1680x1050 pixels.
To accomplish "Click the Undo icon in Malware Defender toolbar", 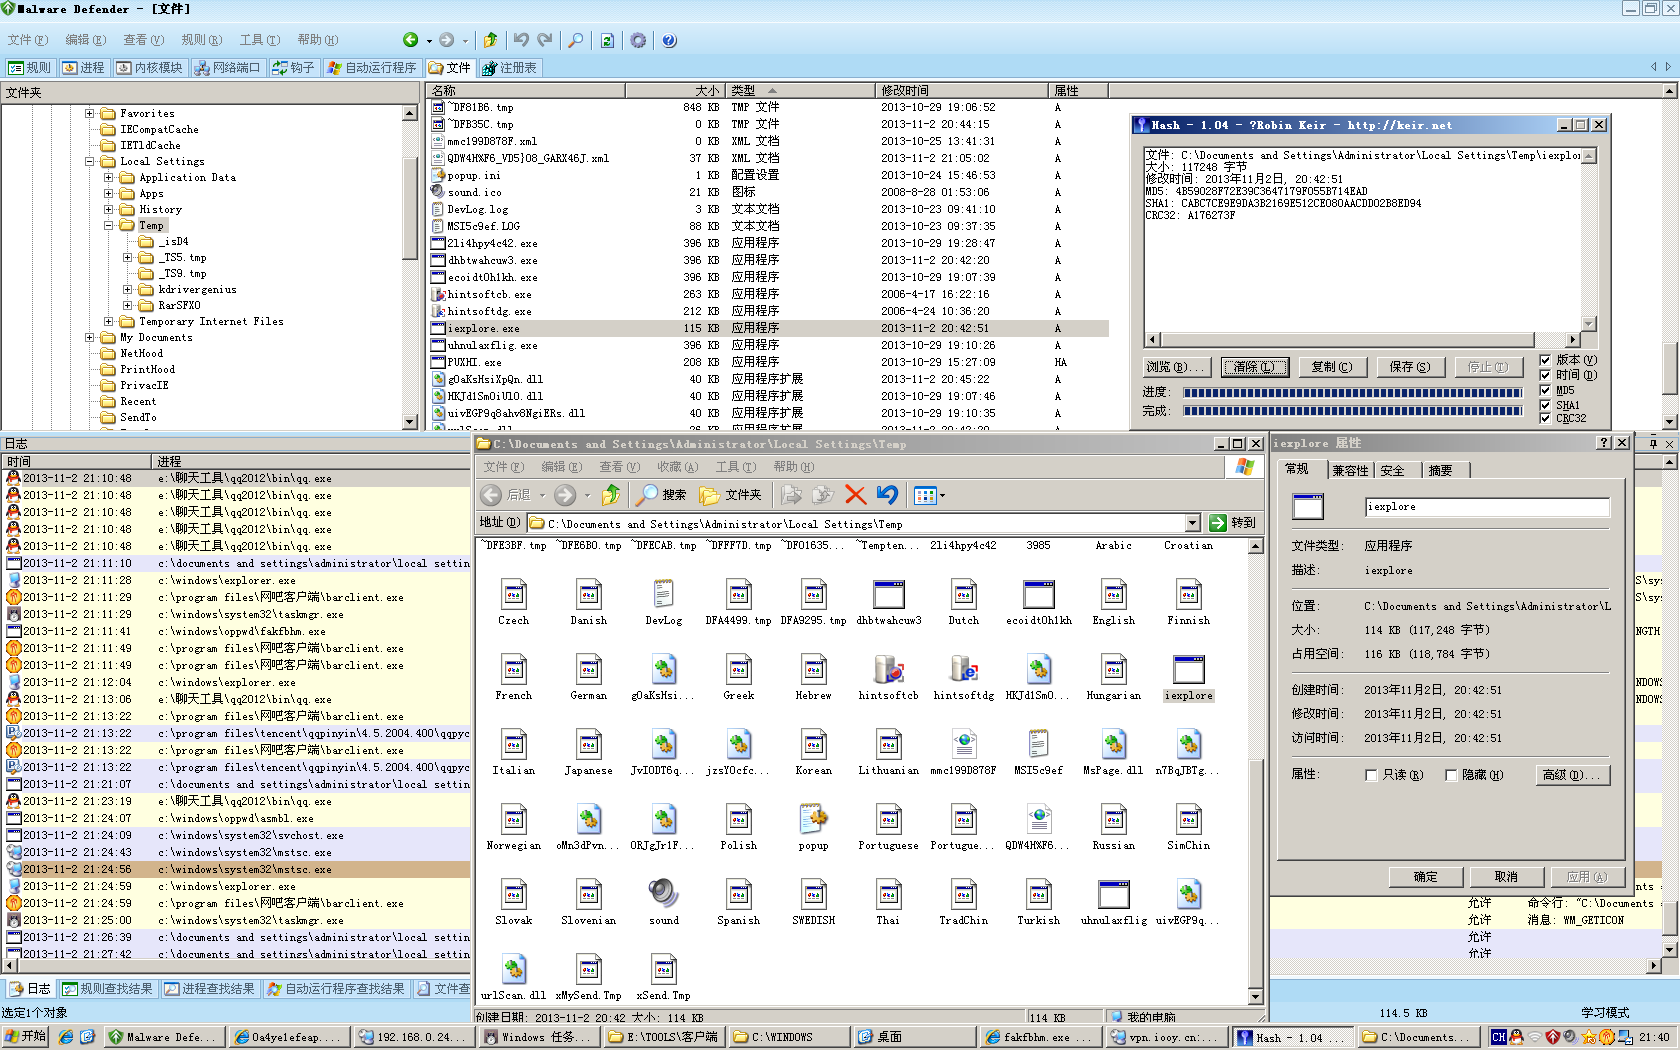I will [x=521, y=40].
